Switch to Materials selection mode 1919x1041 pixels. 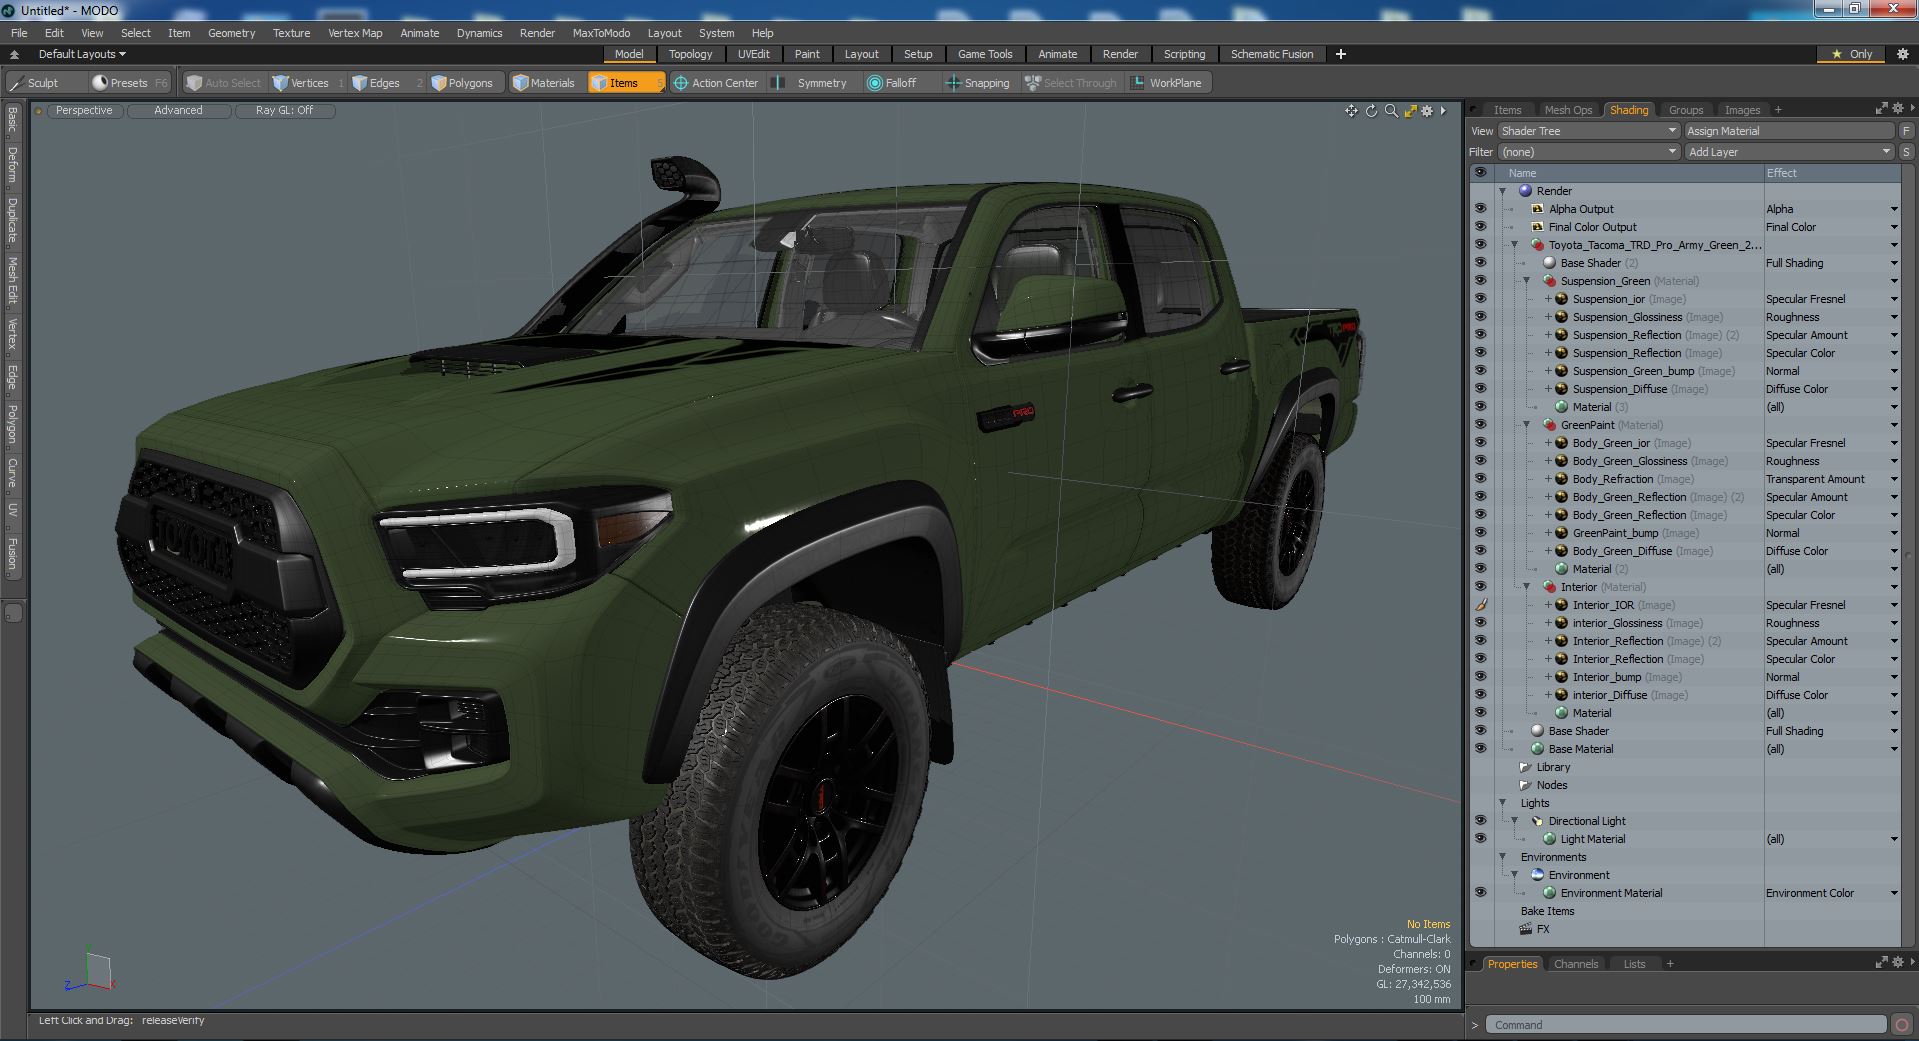coord(544,83)
